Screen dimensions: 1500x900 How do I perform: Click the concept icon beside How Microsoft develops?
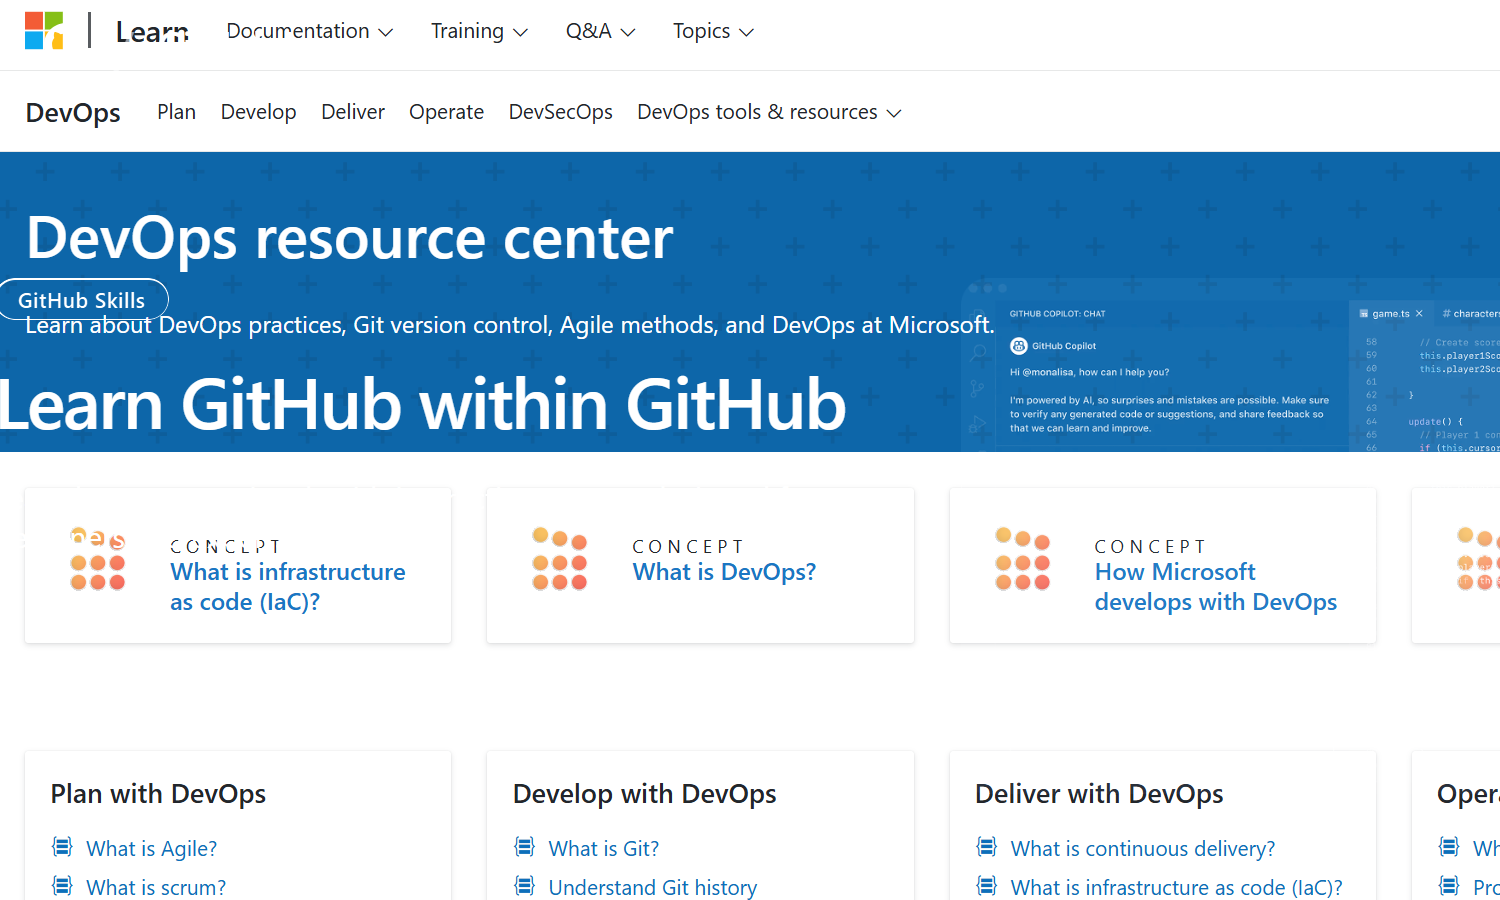1022,559
